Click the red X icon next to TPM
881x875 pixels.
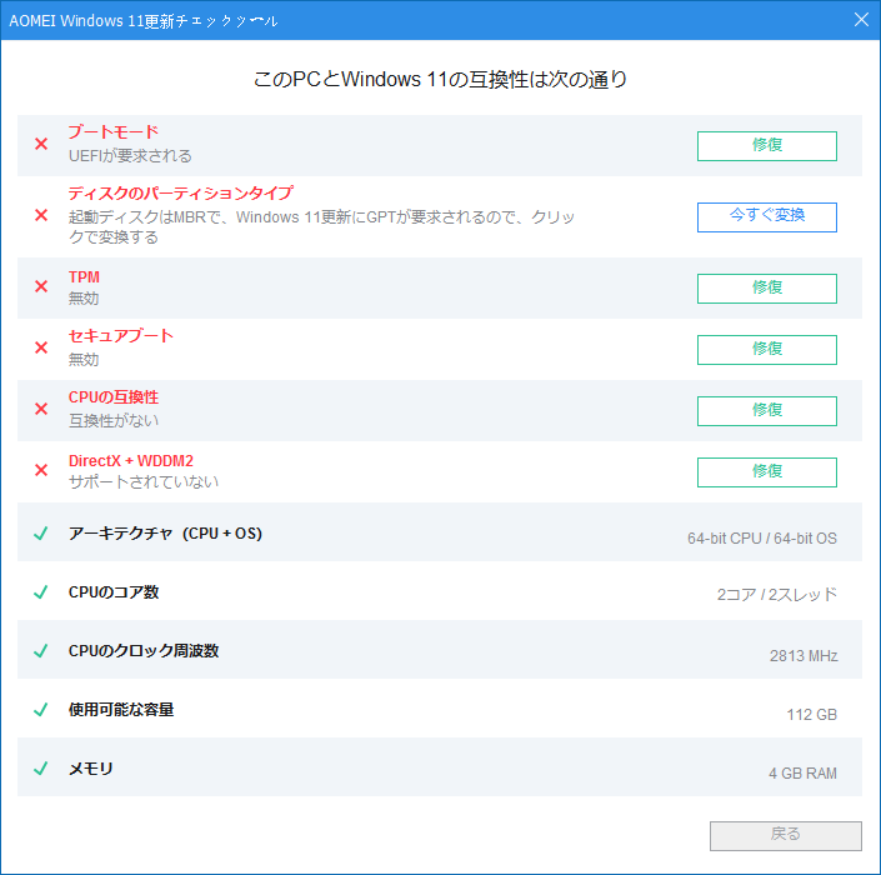tap(41, 288)
